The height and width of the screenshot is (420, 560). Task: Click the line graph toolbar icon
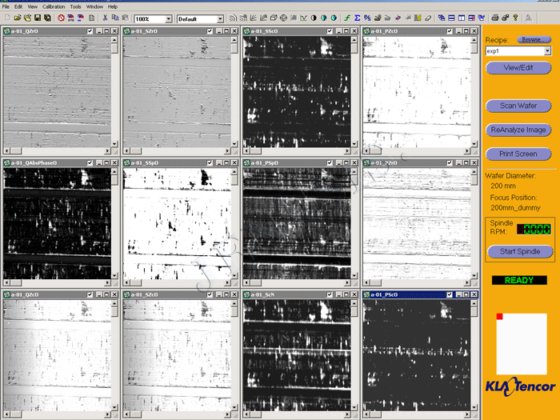click(x=304, y=18)
